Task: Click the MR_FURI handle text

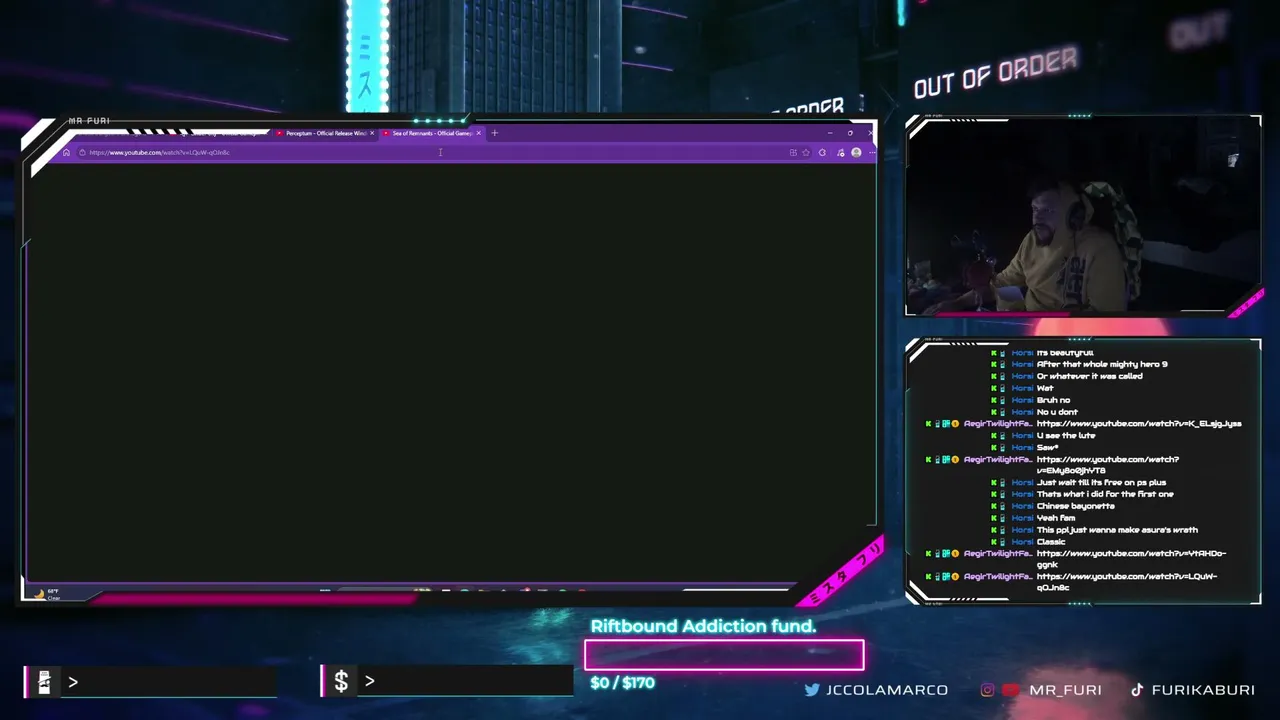Action: coord(1065,690)
